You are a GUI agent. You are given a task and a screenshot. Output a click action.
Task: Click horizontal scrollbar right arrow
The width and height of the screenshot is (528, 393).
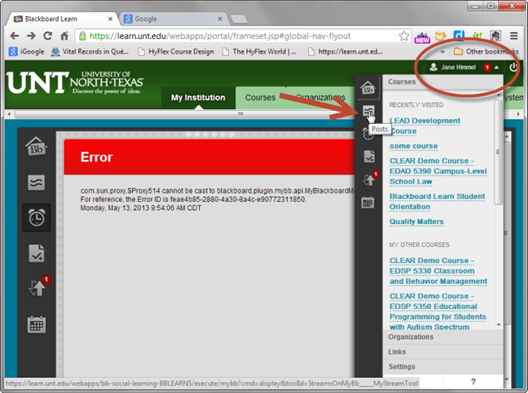(x=518, y=114)
